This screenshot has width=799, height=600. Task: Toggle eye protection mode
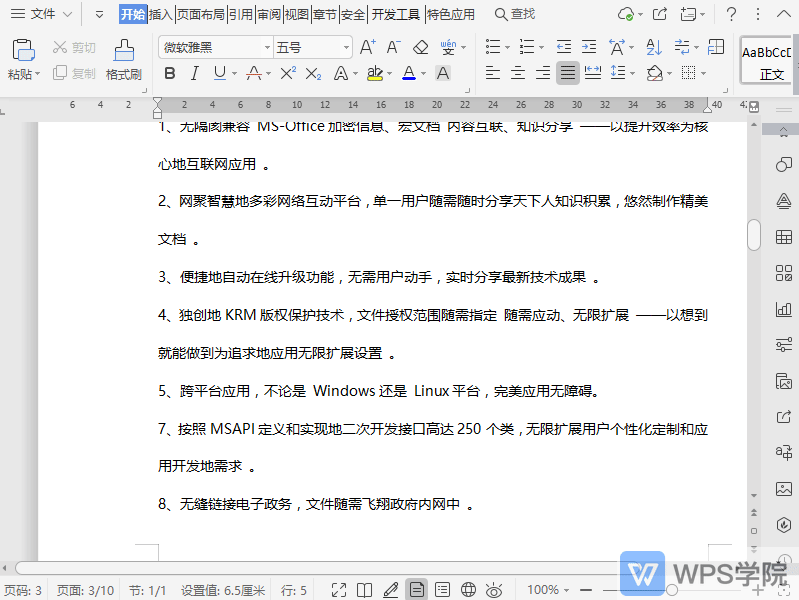(x=494, y=590)
